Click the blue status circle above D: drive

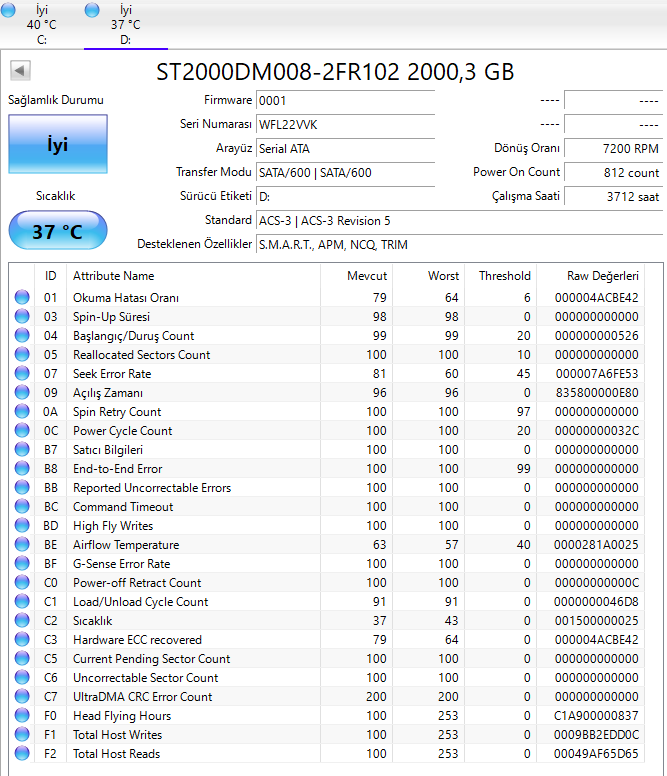[x=92, y=10]
